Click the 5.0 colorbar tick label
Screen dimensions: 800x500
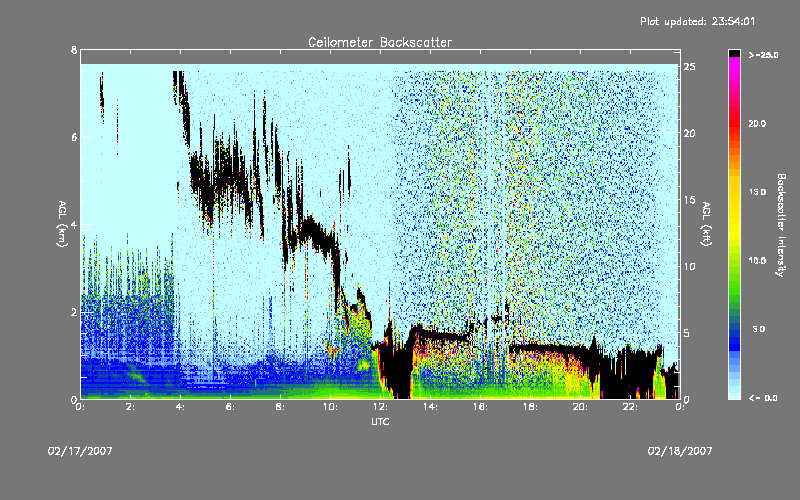coord(759,330)
